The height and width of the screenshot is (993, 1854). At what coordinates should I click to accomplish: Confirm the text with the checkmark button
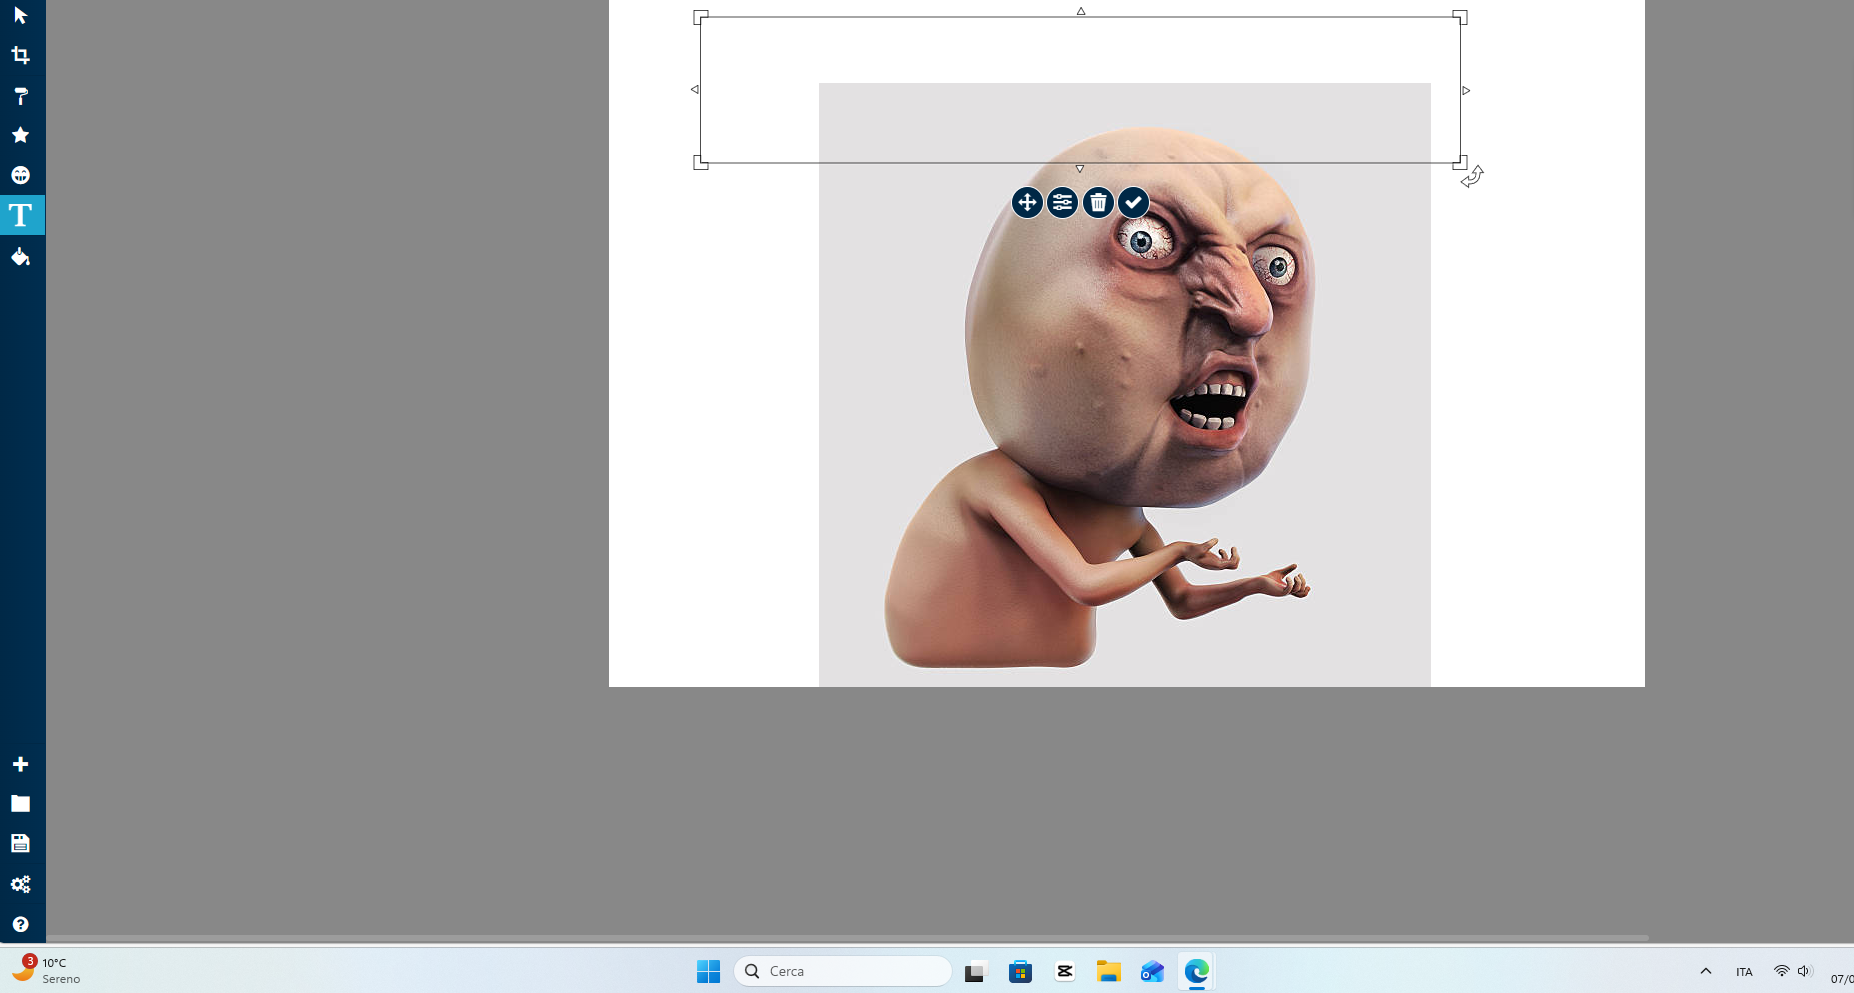1132,202
